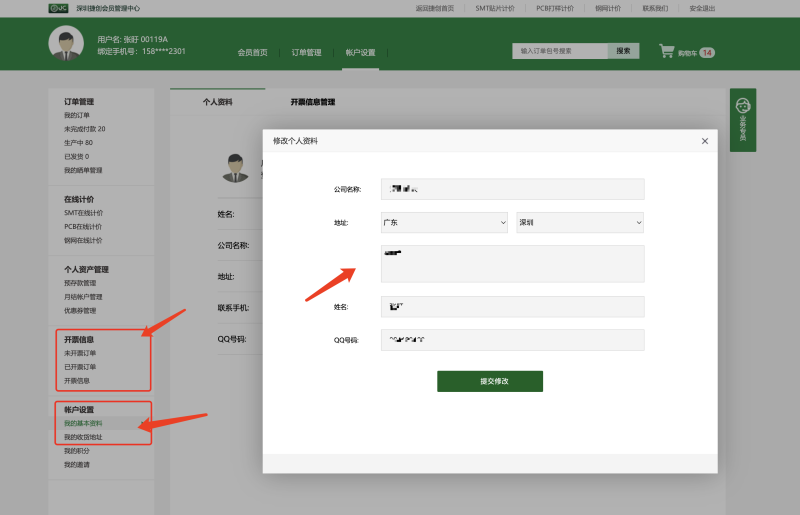The height and width of the screenshot is (515, 800).
Task: Expand the 广东 province dropdown
Action: tap(444, 223)
